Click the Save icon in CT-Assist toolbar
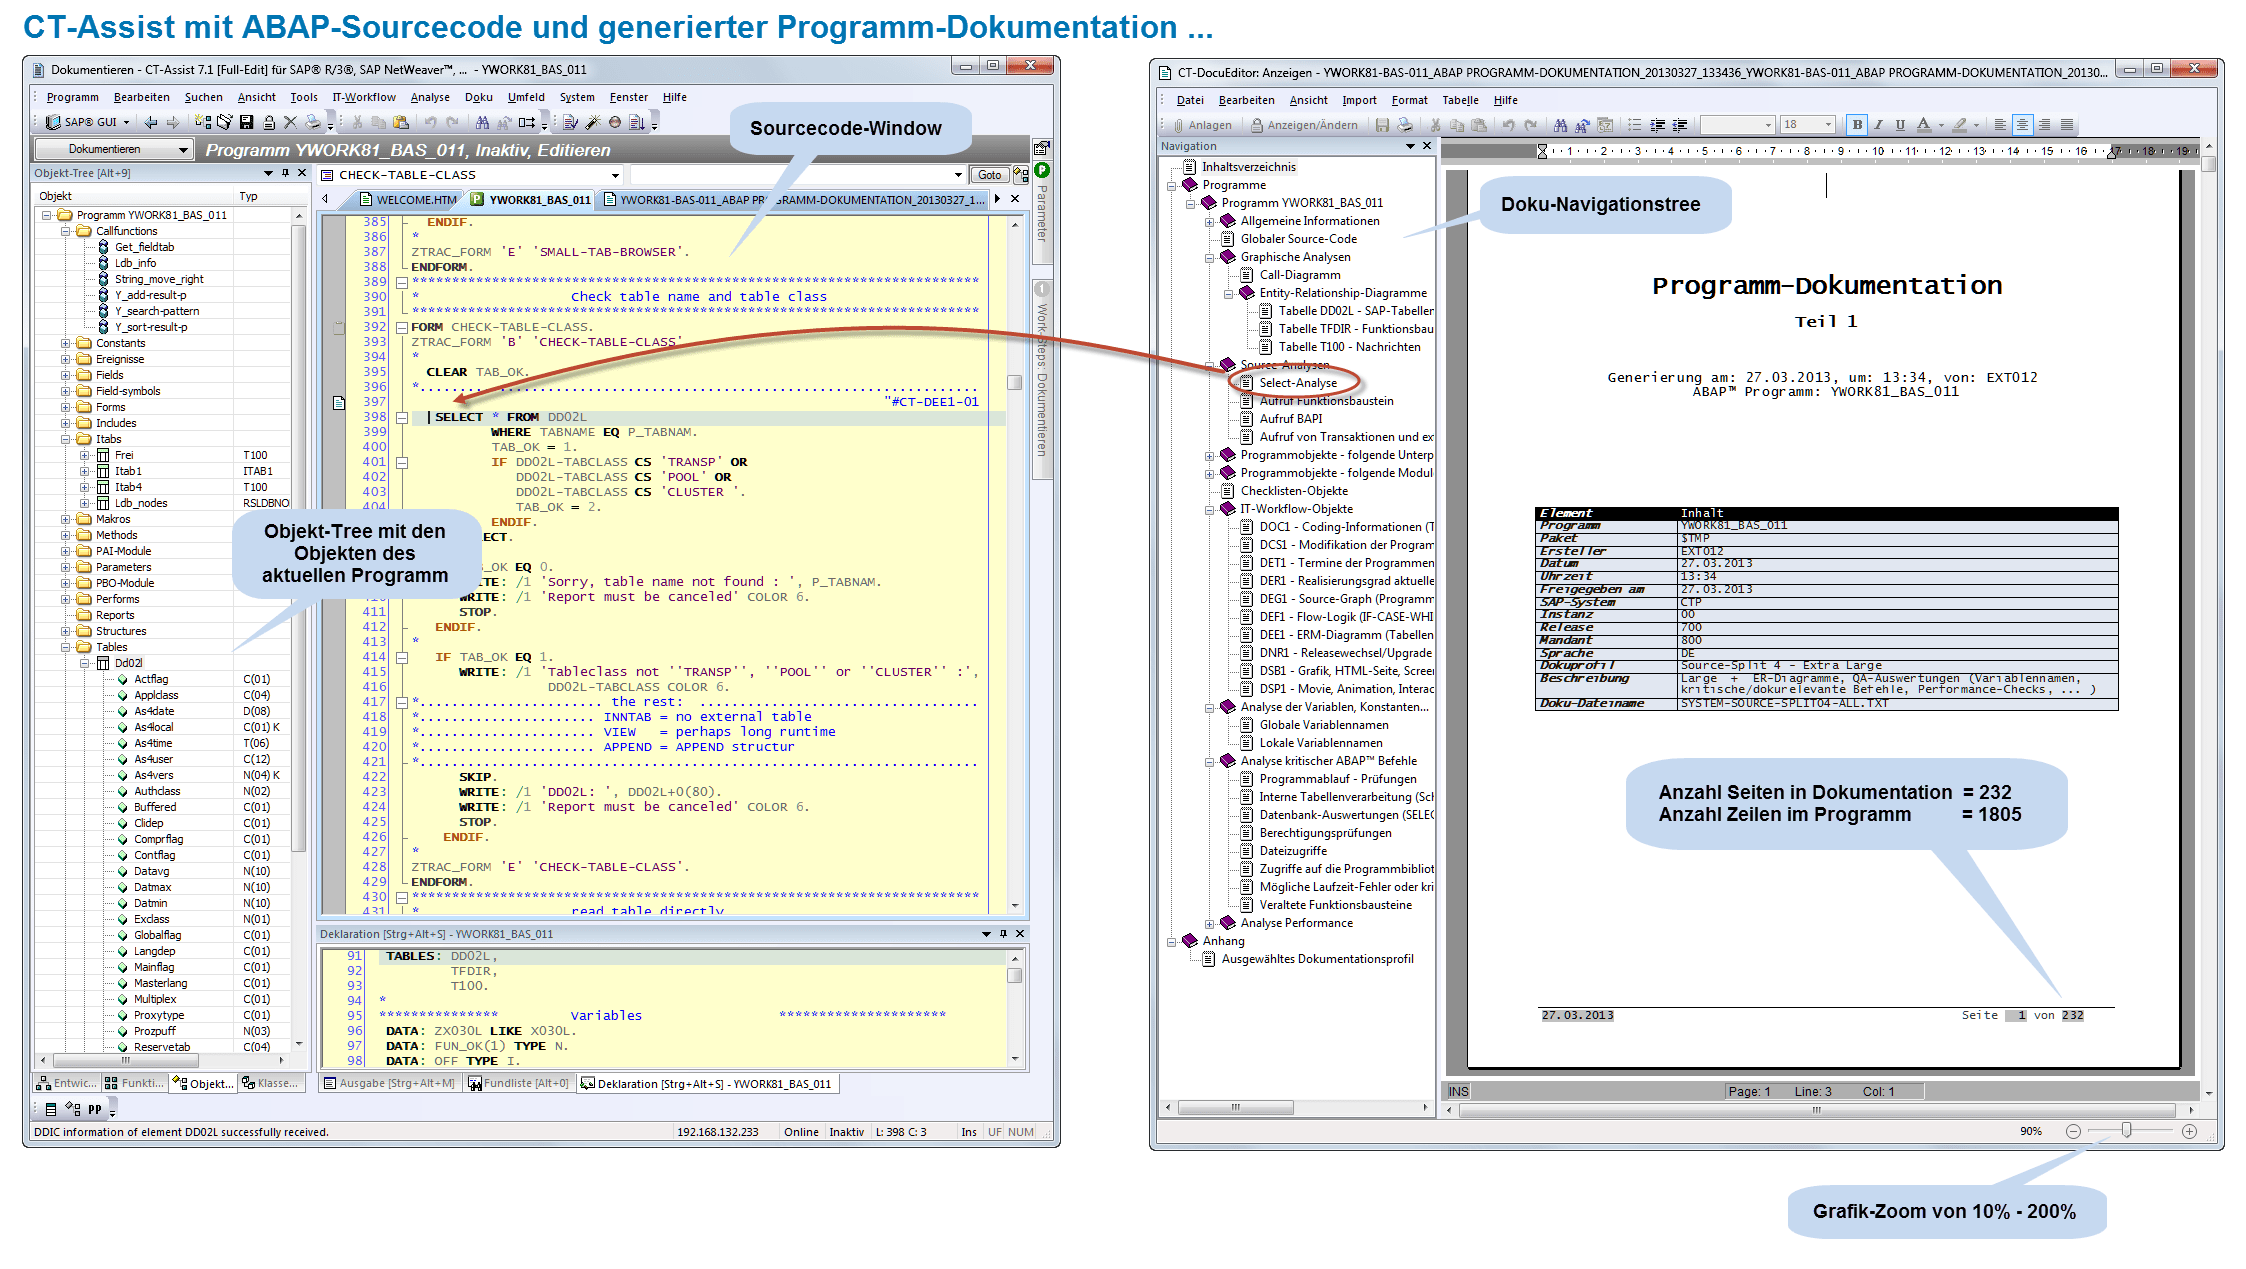2246x1269 pixels. pos(246,122)
